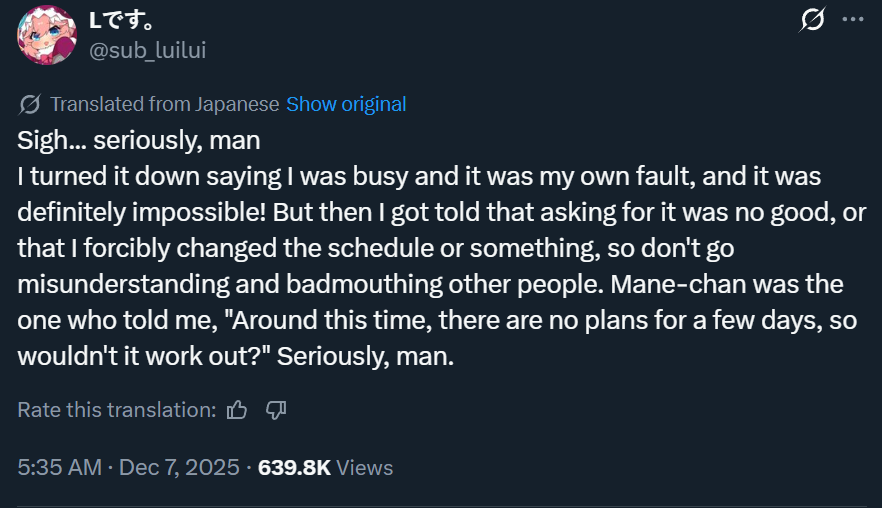
Task: Show the original Japanese post text
Action: click(346, 105)
